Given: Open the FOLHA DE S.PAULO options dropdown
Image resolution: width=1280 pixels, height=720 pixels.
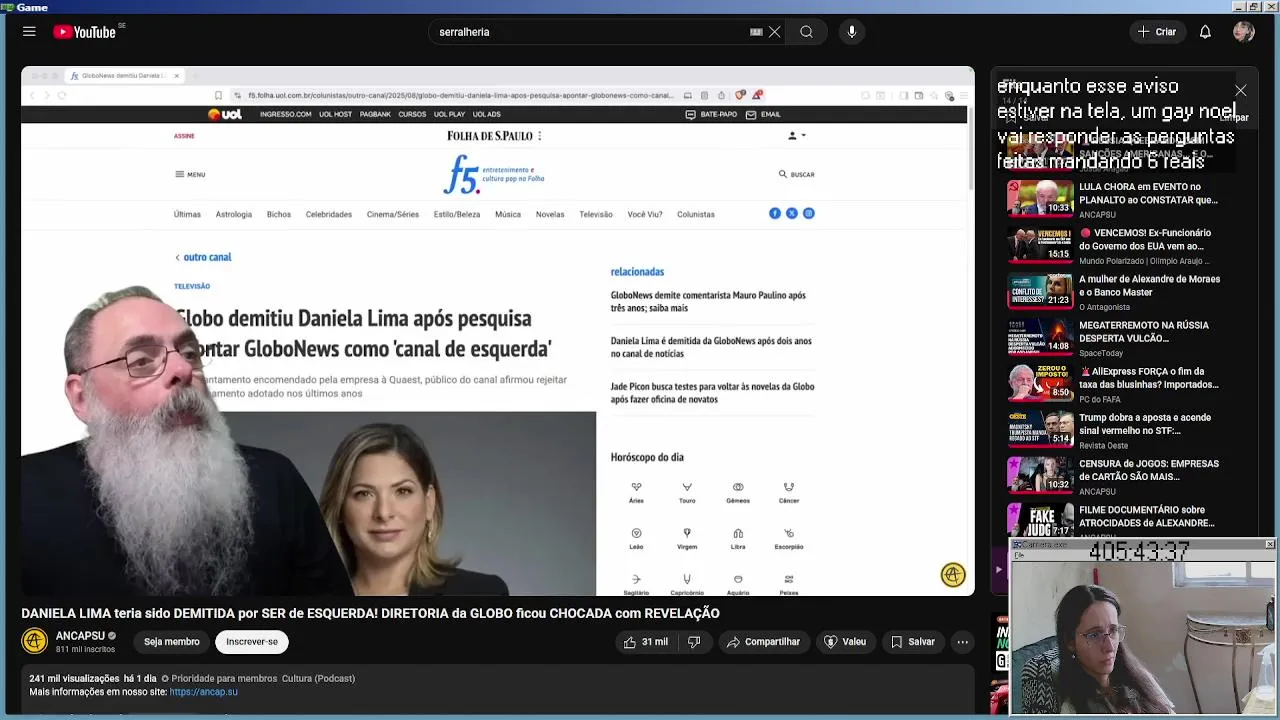Looking at the screenshot, I should pyautogui.click(x=540, y=135).
